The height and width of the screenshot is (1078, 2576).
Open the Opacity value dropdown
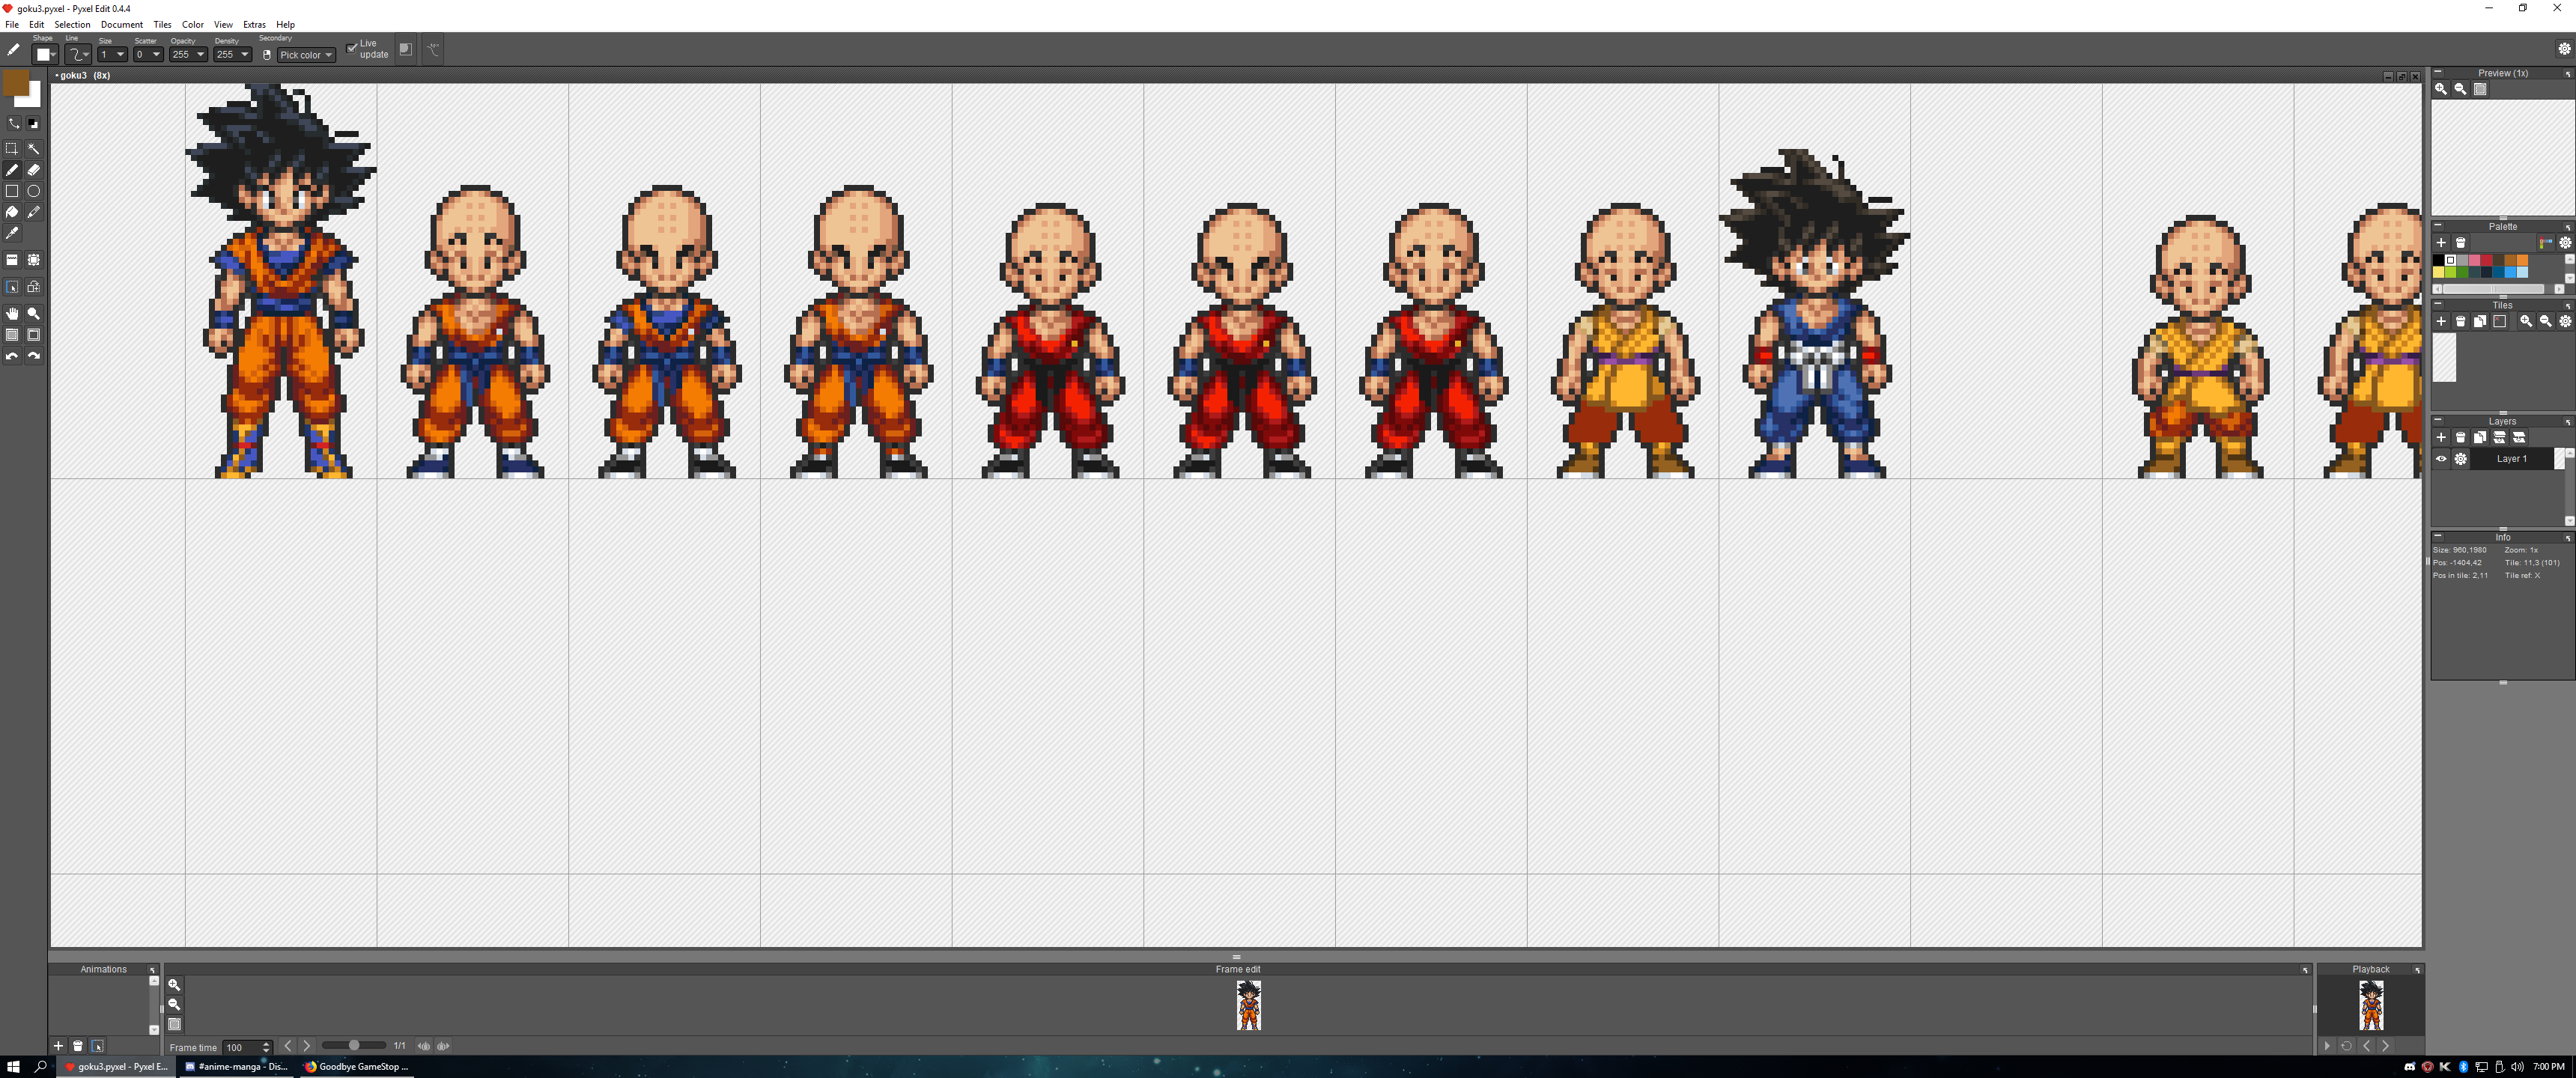click(189, 54)
